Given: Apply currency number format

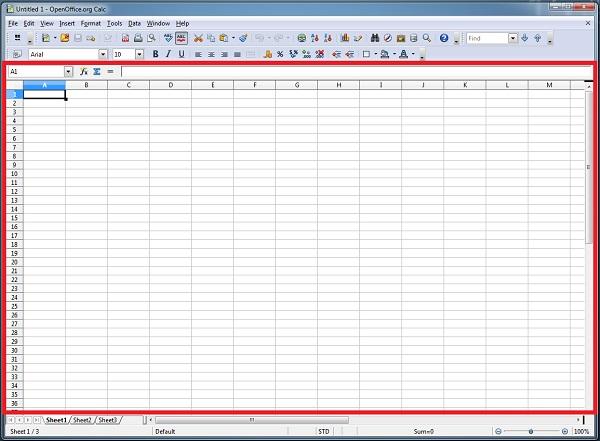Looking at the screenshot, I should (267, 54).
